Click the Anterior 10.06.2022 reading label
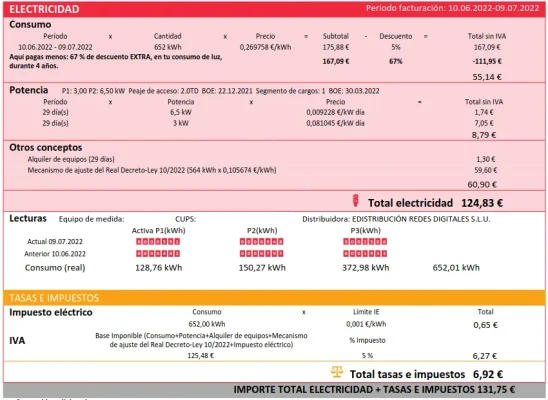Image resolution: width=548 pixels, height=400 pixels. [55, 254]
